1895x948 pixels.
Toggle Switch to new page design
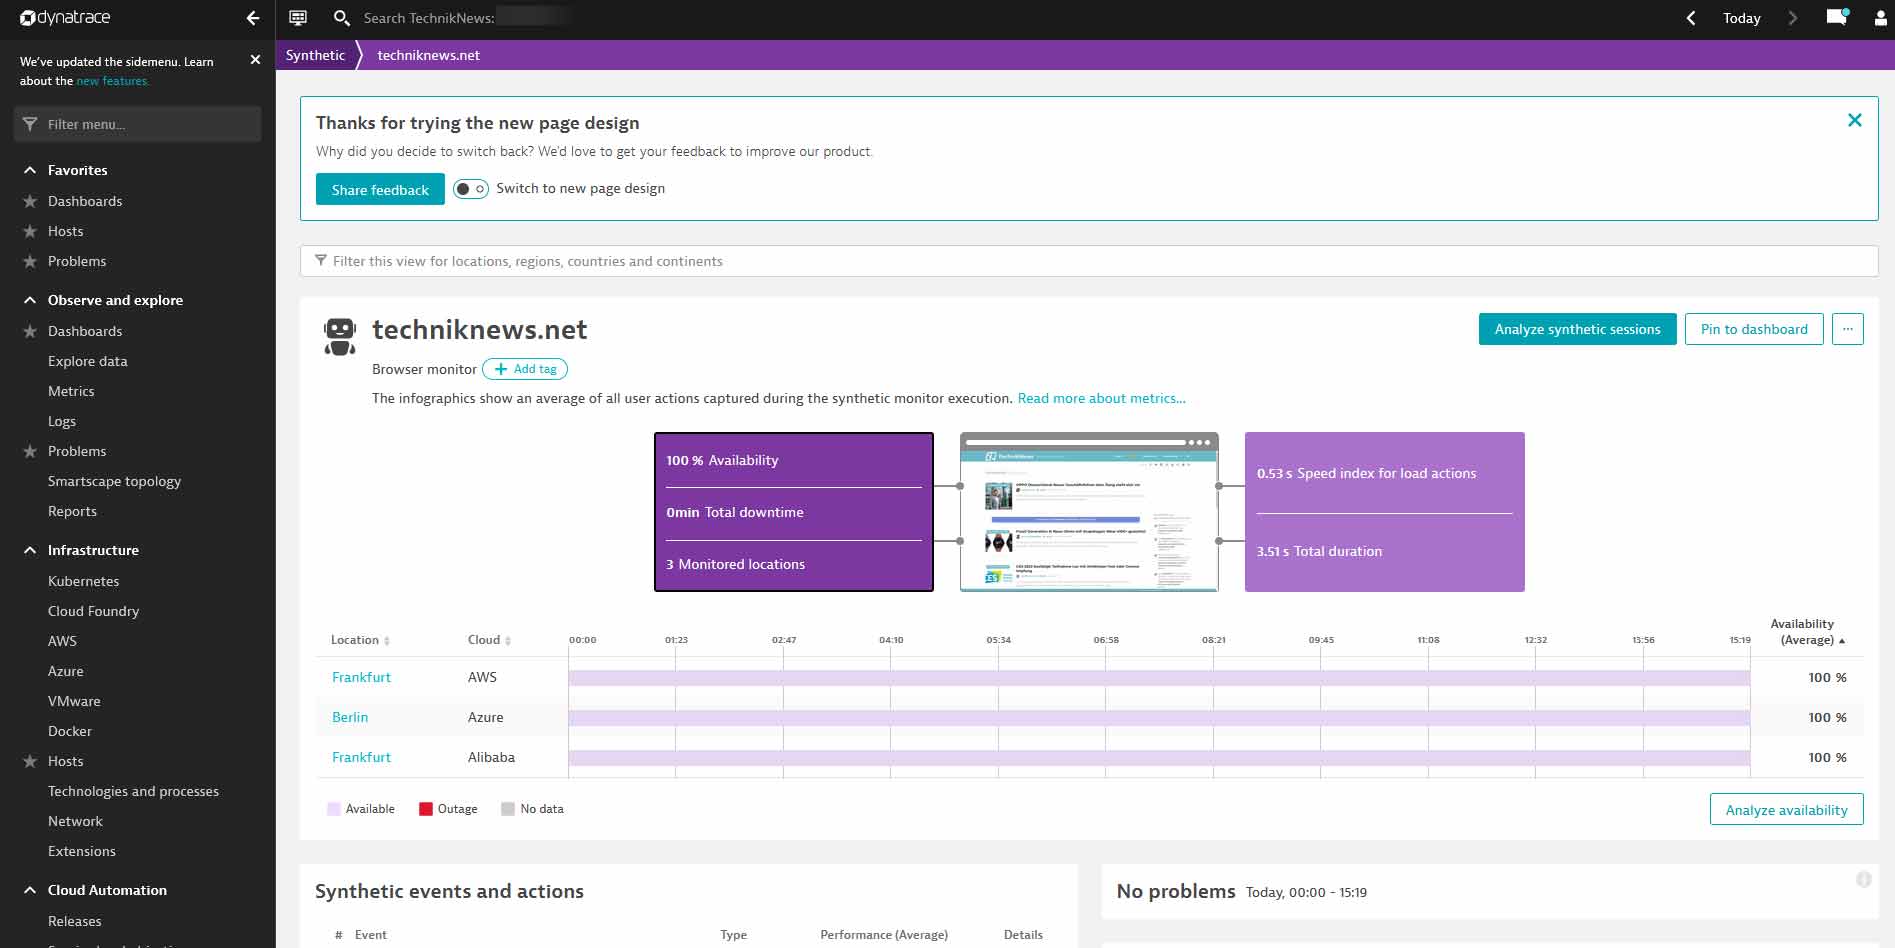point(470,189)
